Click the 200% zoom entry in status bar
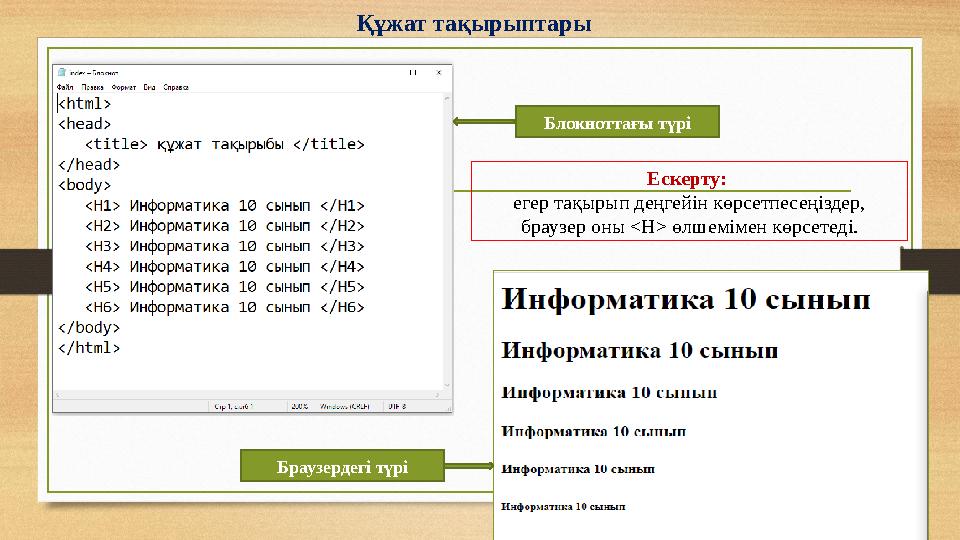Image resolution: width=960 pixels, height=540 pixels. [299, 406]
